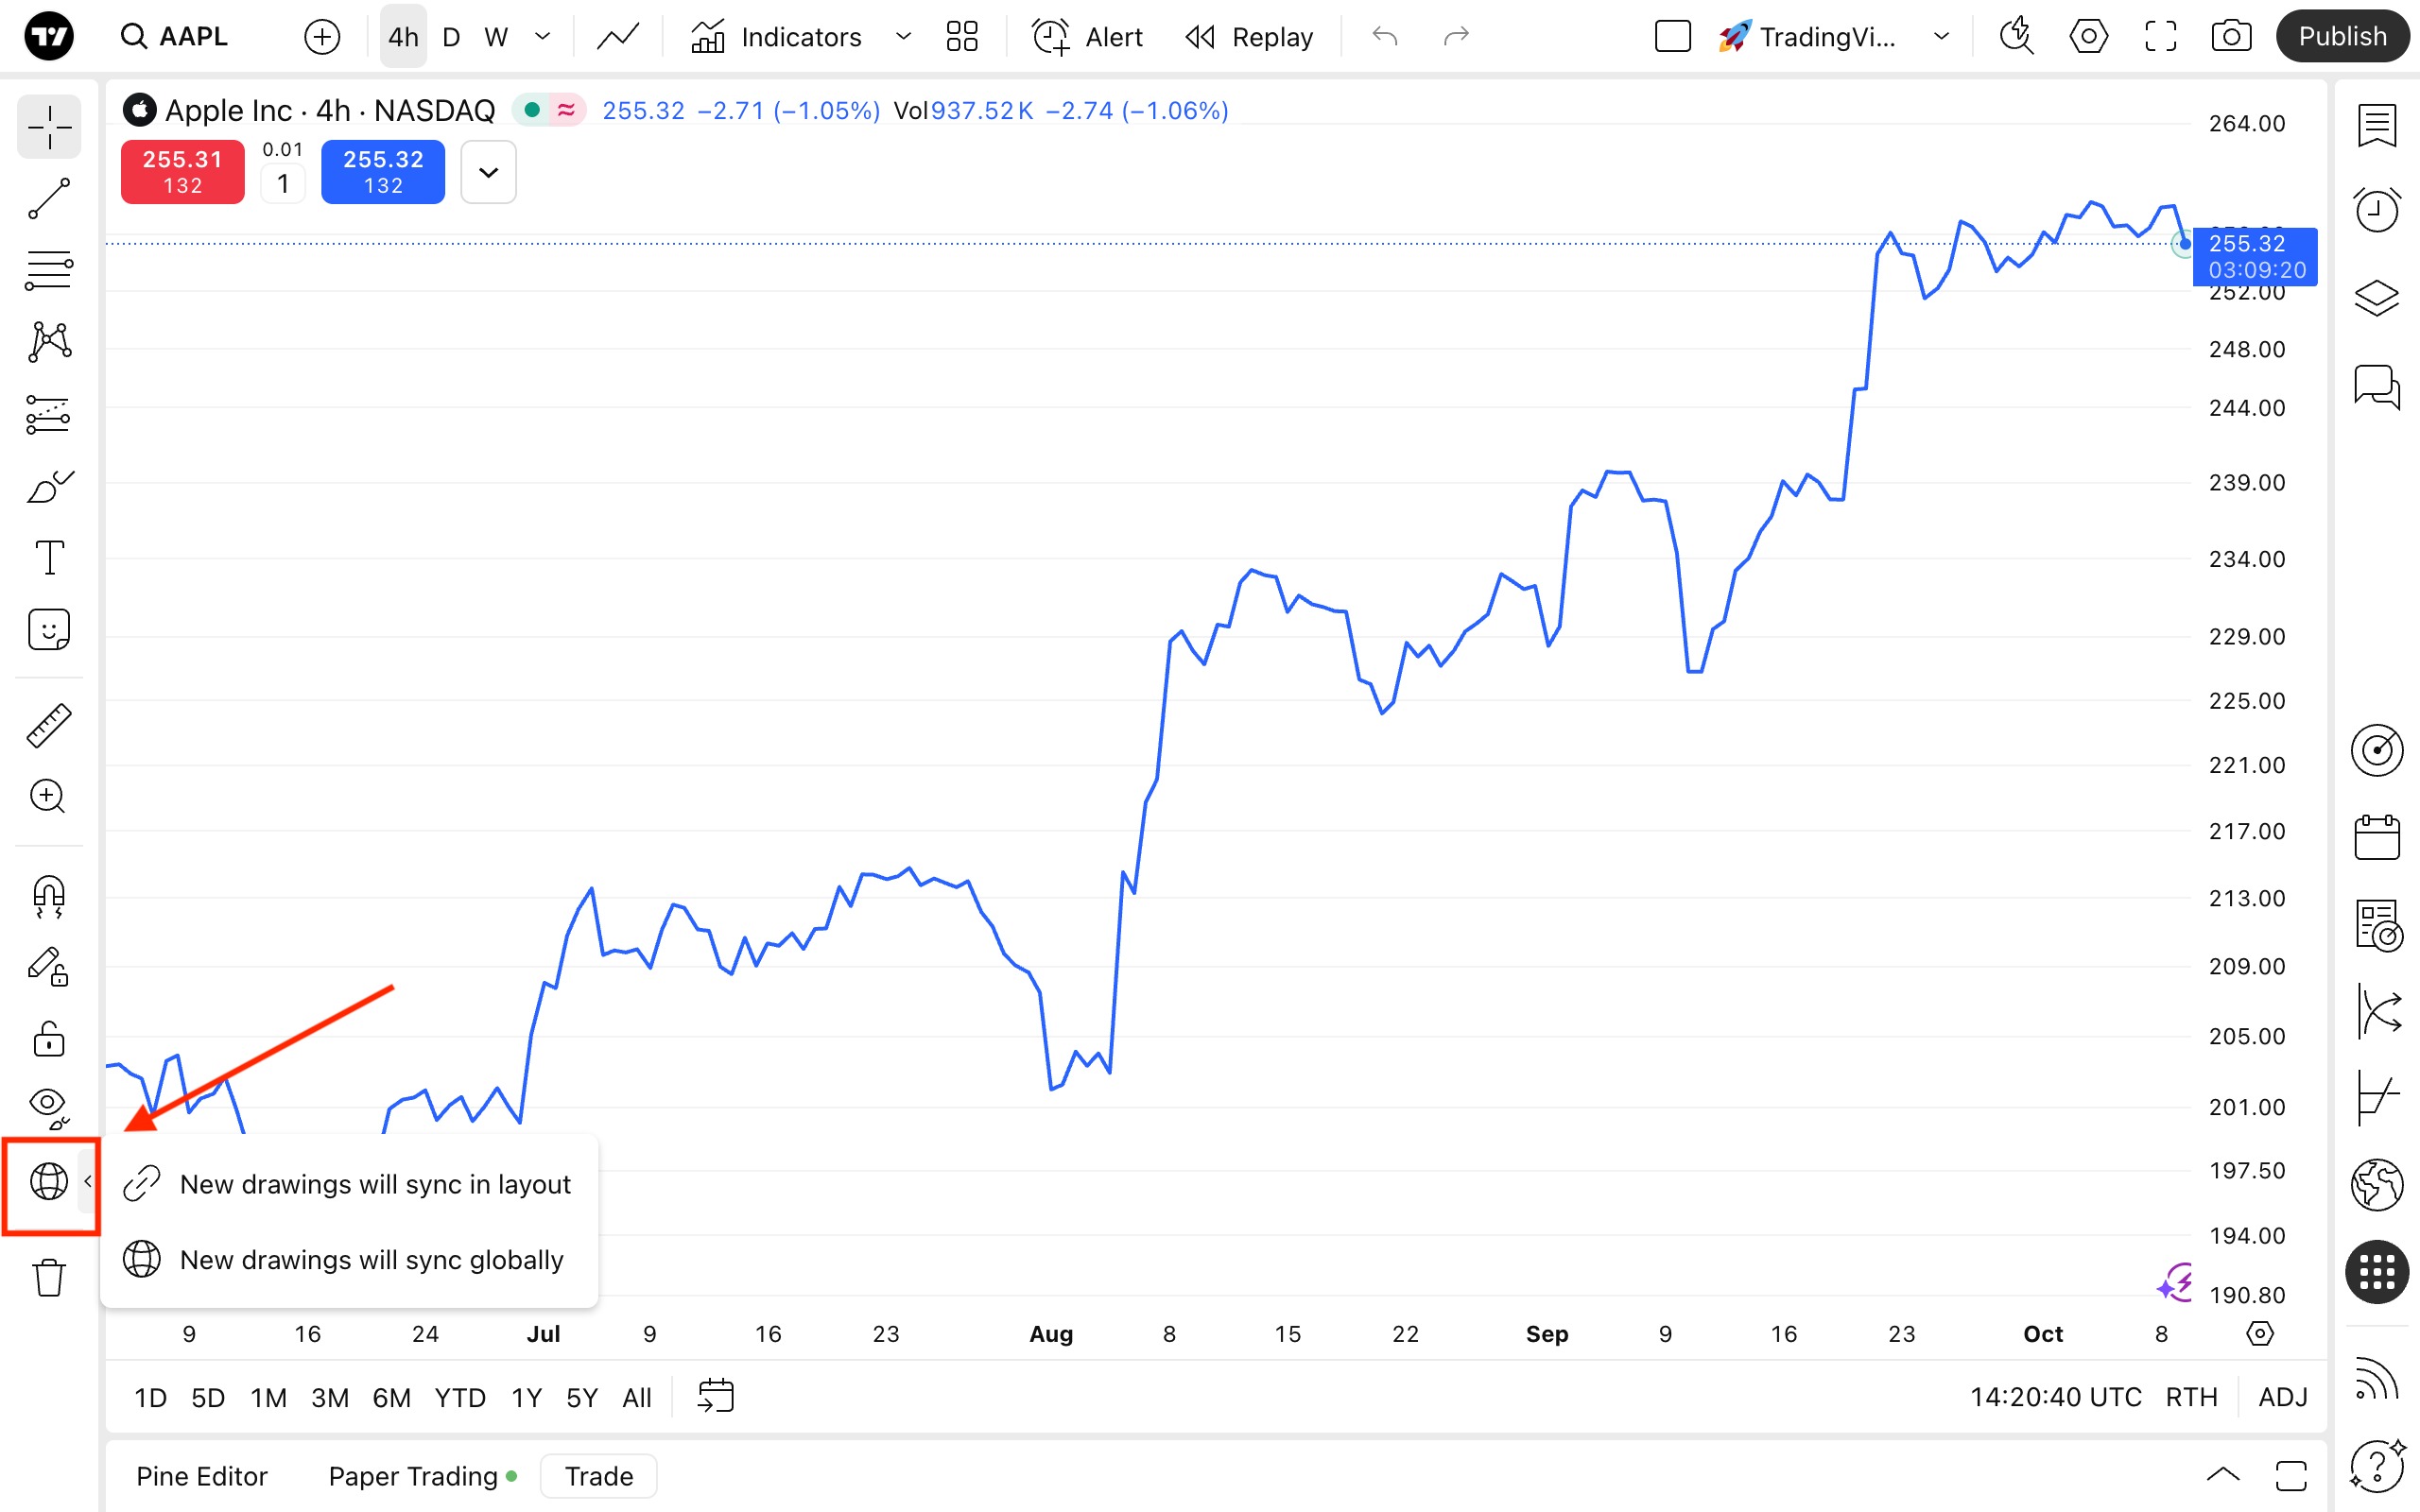Viewport: 2420px width, 1512px height.
Task: Open the ruler Measure tool
Action: tap(48, 725)
